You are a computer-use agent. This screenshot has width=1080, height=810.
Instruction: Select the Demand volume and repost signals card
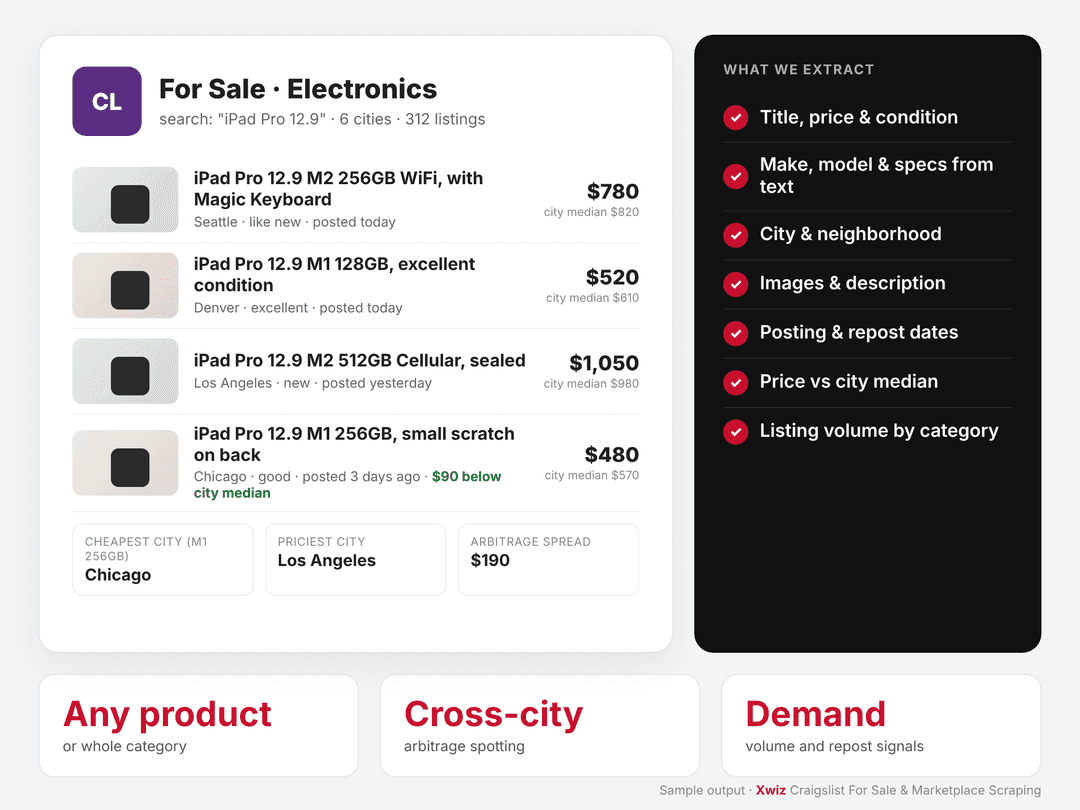tap(881, 725)
